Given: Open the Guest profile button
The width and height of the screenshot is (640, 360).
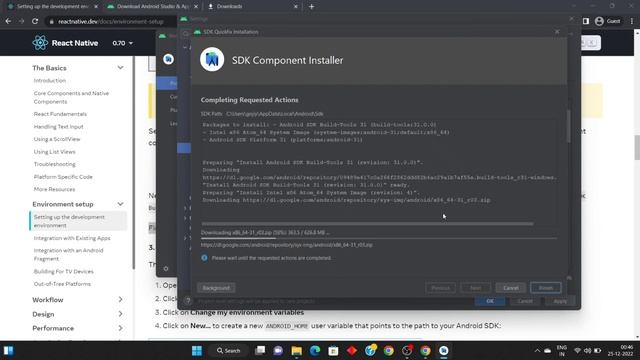Looking at the screenshot, I should coord(607,21).
